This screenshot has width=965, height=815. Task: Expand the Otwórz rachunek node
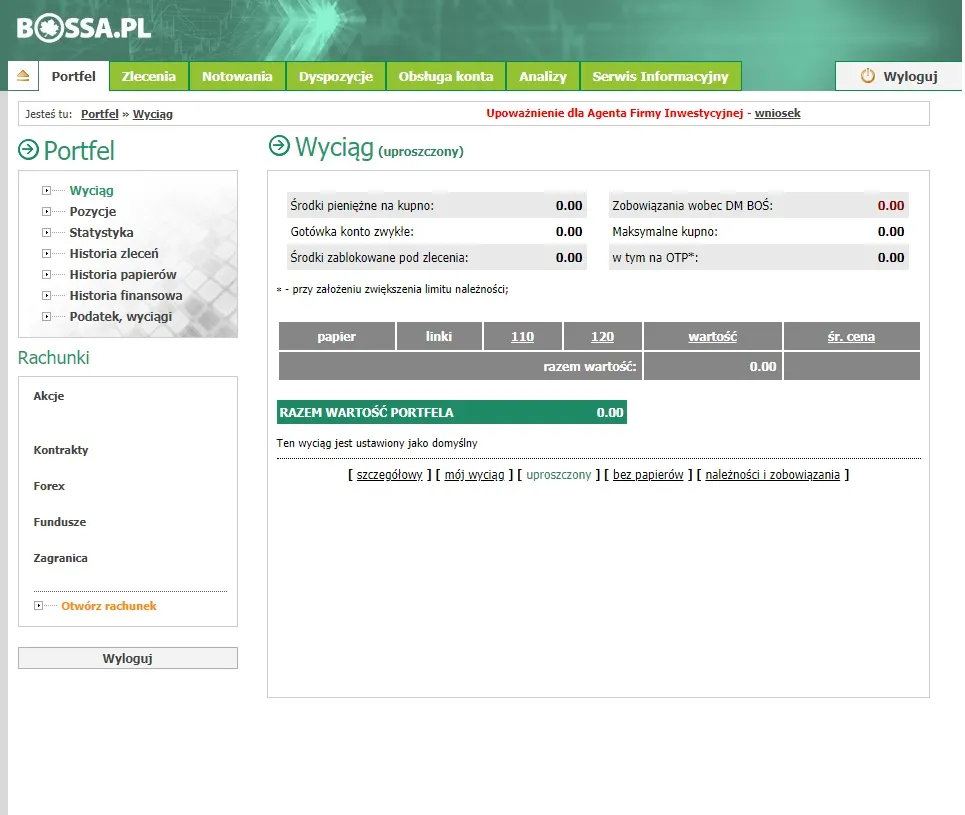tap(38, 606)
